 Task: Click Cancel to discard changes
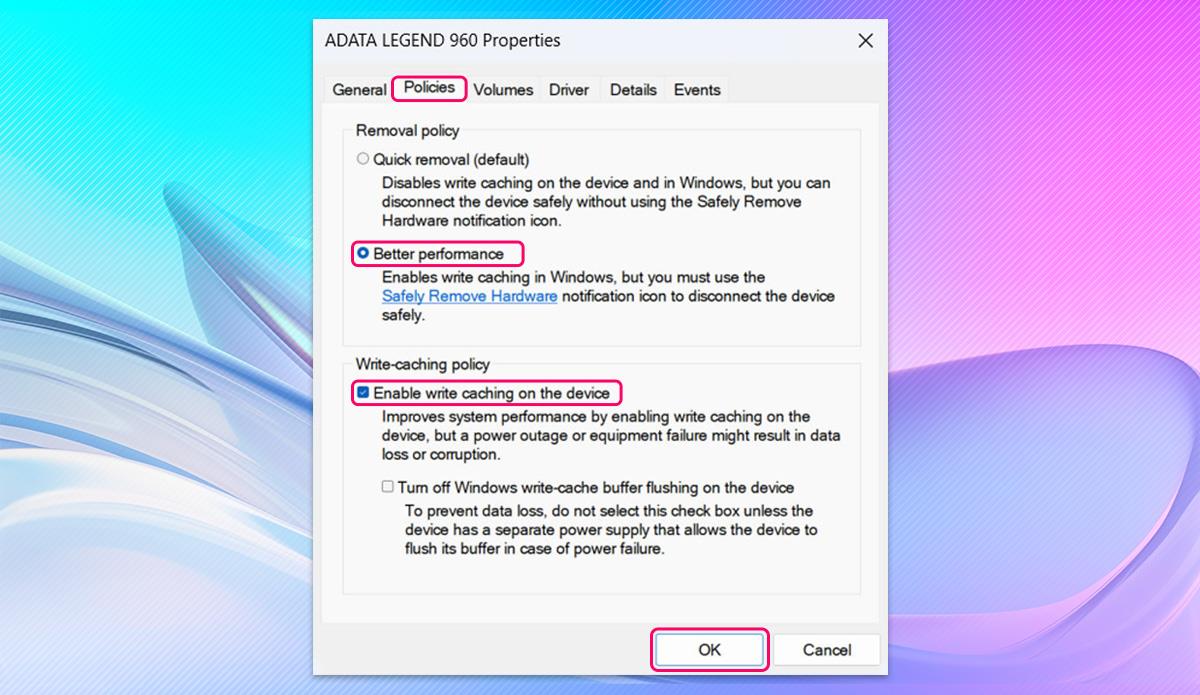pyautogui.click(x=827, y=649)
